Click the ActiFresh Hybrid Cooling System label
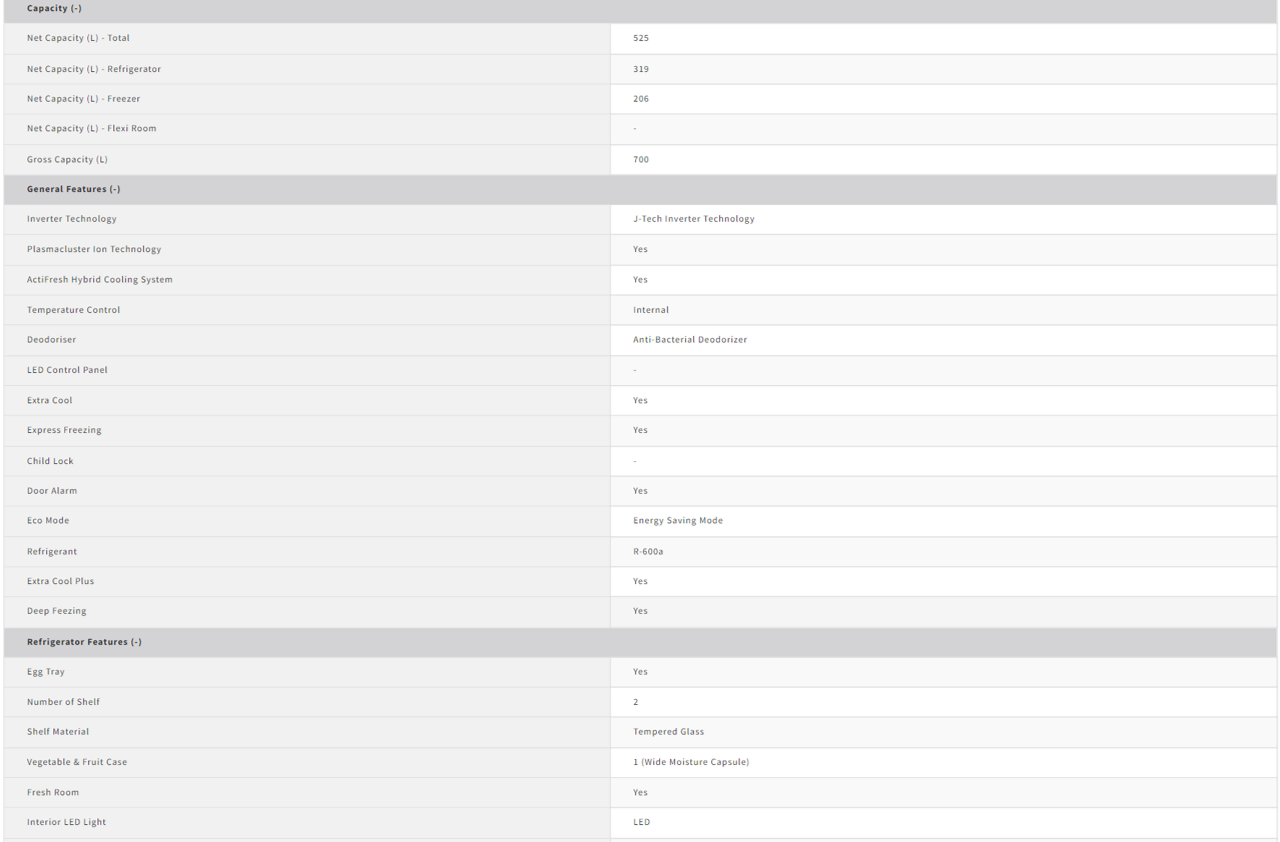The width and height of the screenshot is (1280, 842). click(x=99, y=280)
